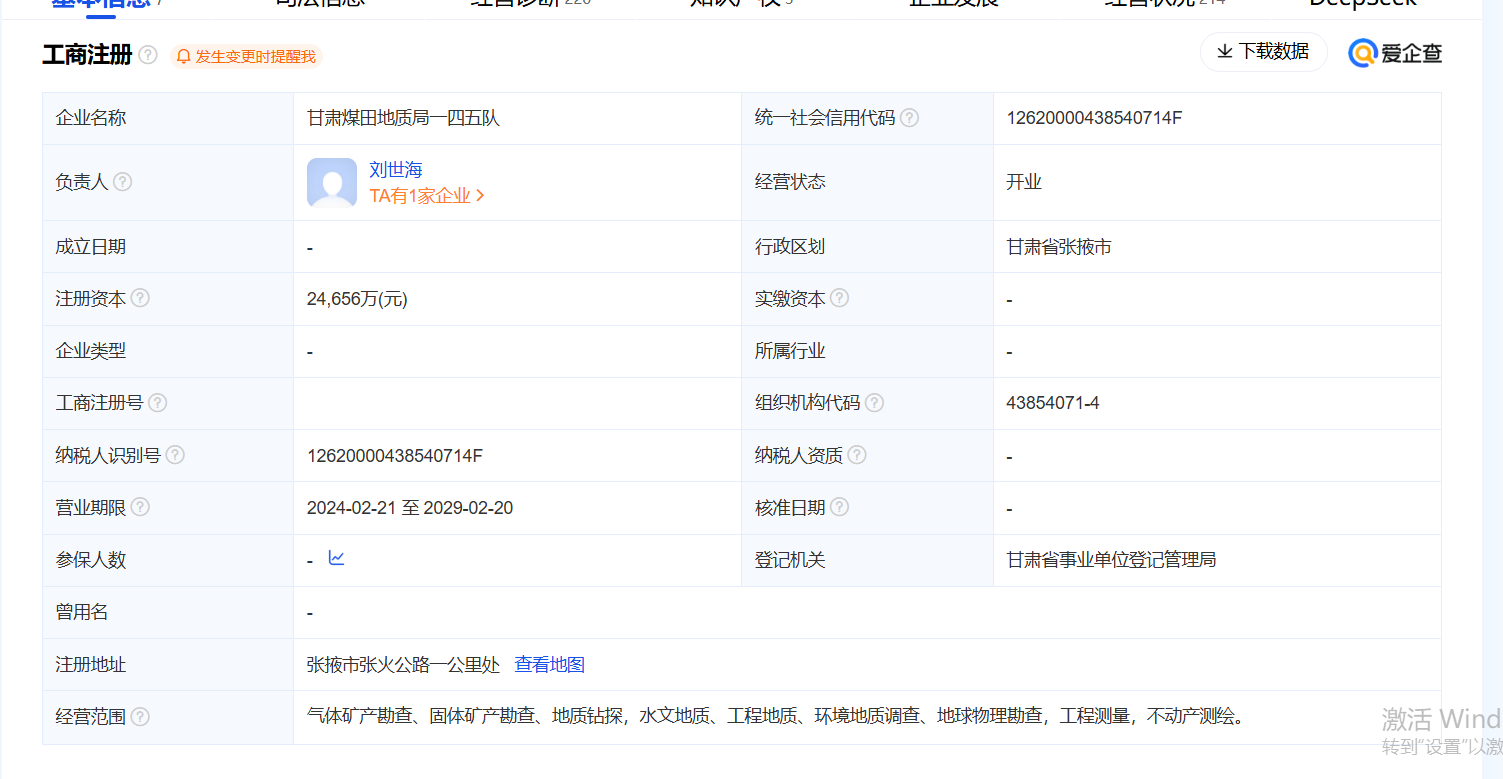Click the help icon beside 组织机构代码
The image size is (1503, 779).
pos(874,403)
